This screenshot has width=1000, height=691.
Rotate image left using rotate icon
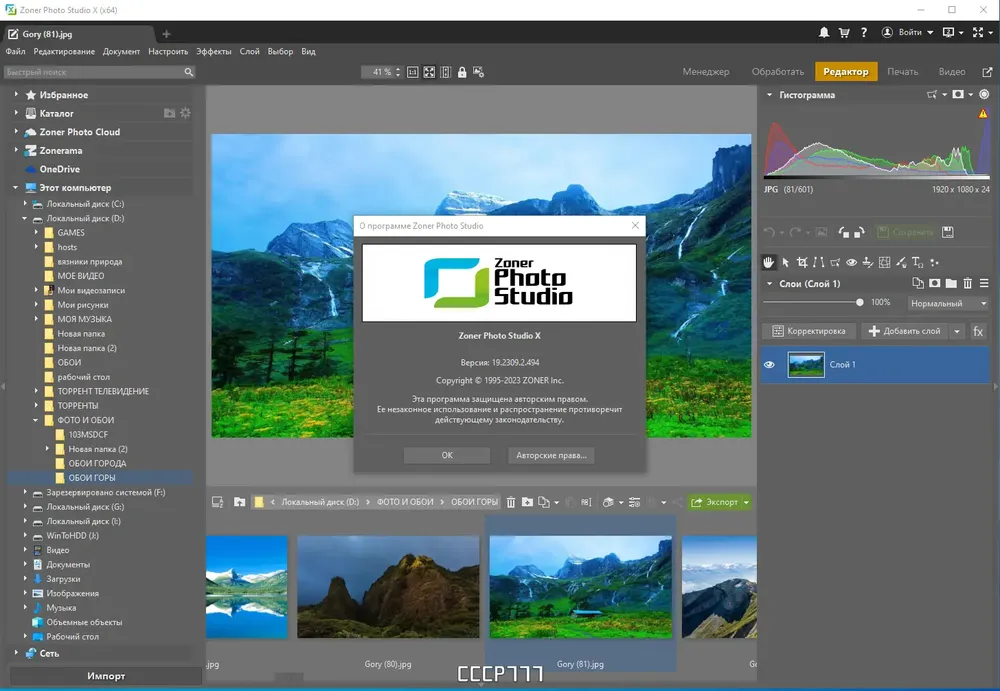844,232
